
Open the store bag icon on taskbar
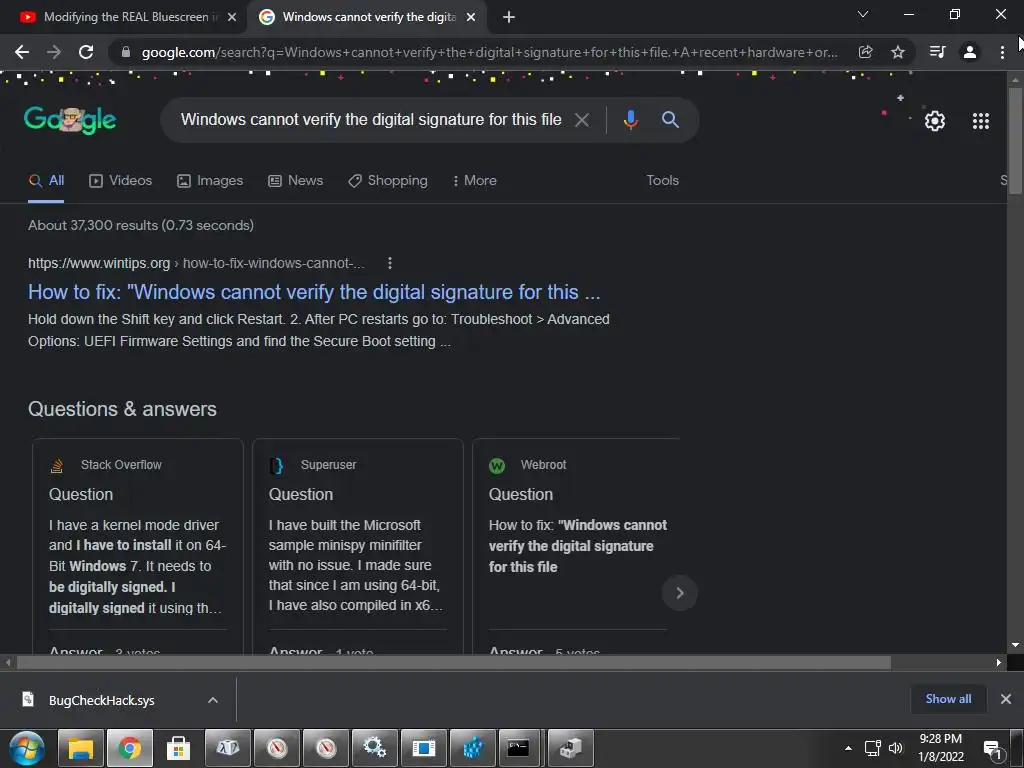click(x=178, y=748)
